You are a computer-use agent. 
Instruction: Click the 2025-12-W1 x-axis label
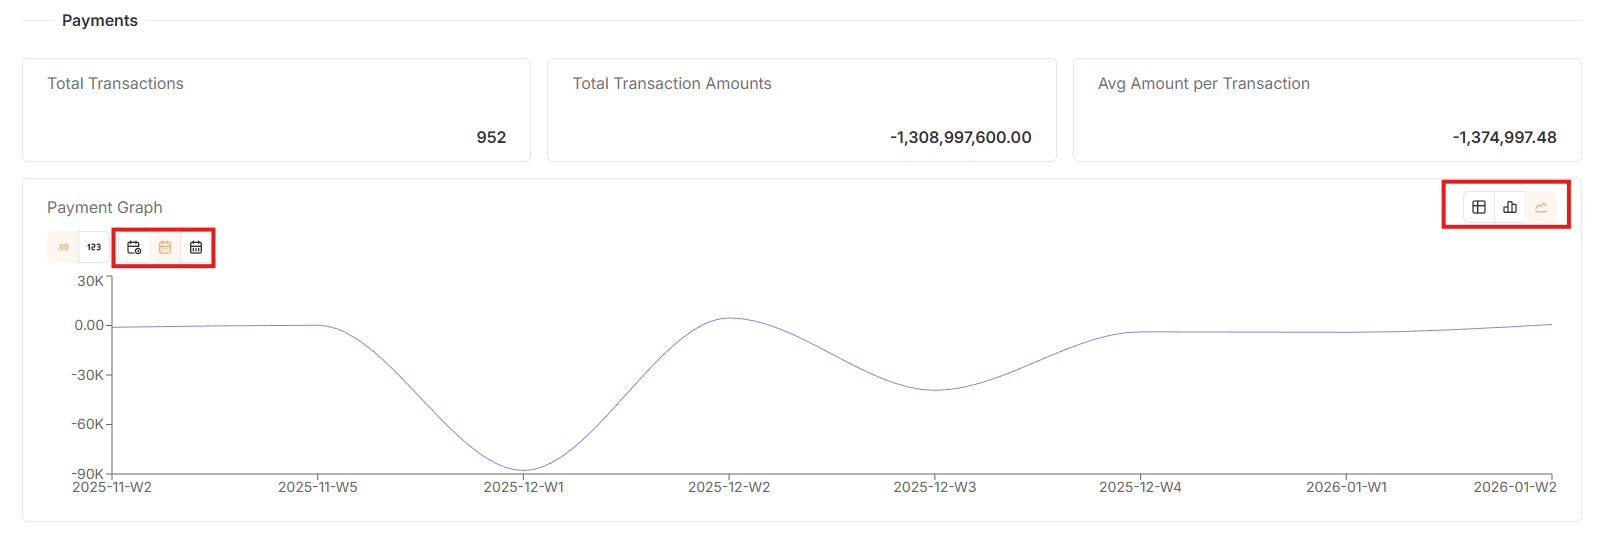[x=524, y=487]
